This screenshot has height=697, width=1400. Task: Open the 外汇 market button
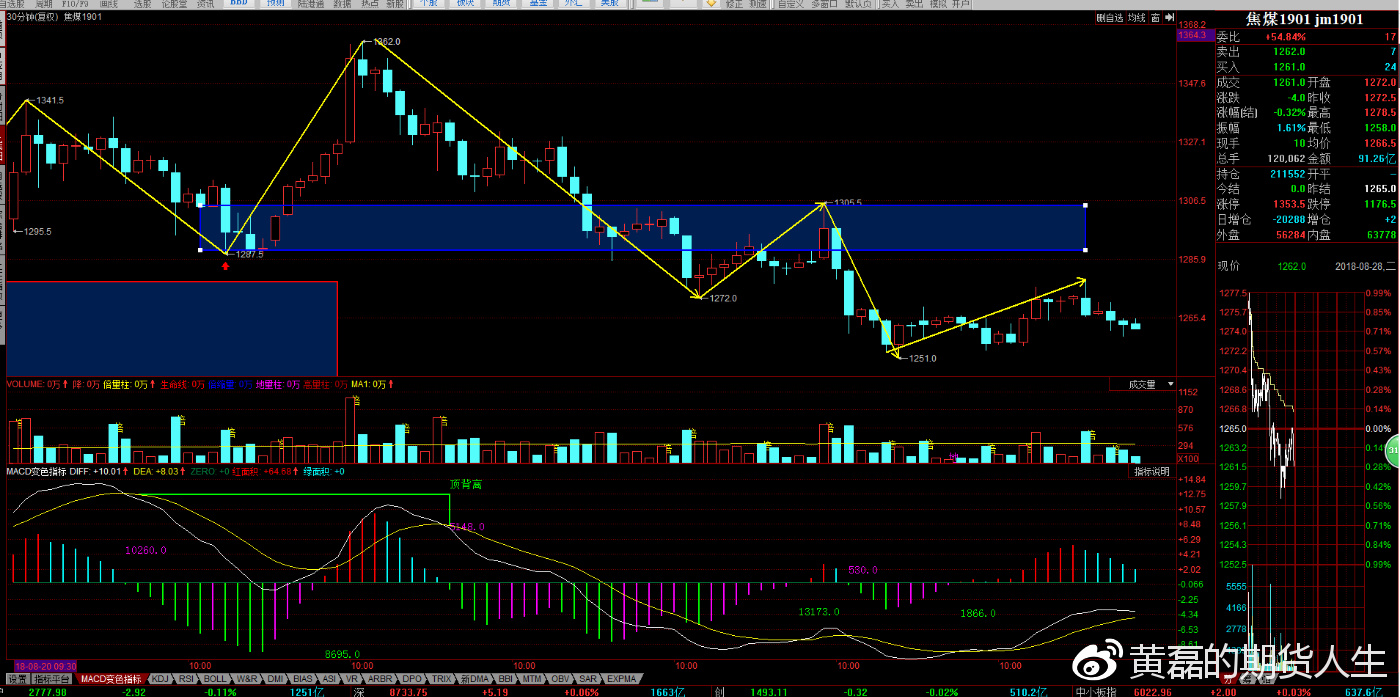click(573, 3)
